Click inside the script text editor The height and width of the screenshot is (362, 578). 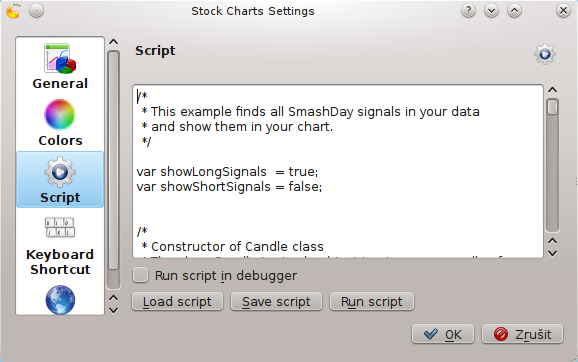pos(338,171)
